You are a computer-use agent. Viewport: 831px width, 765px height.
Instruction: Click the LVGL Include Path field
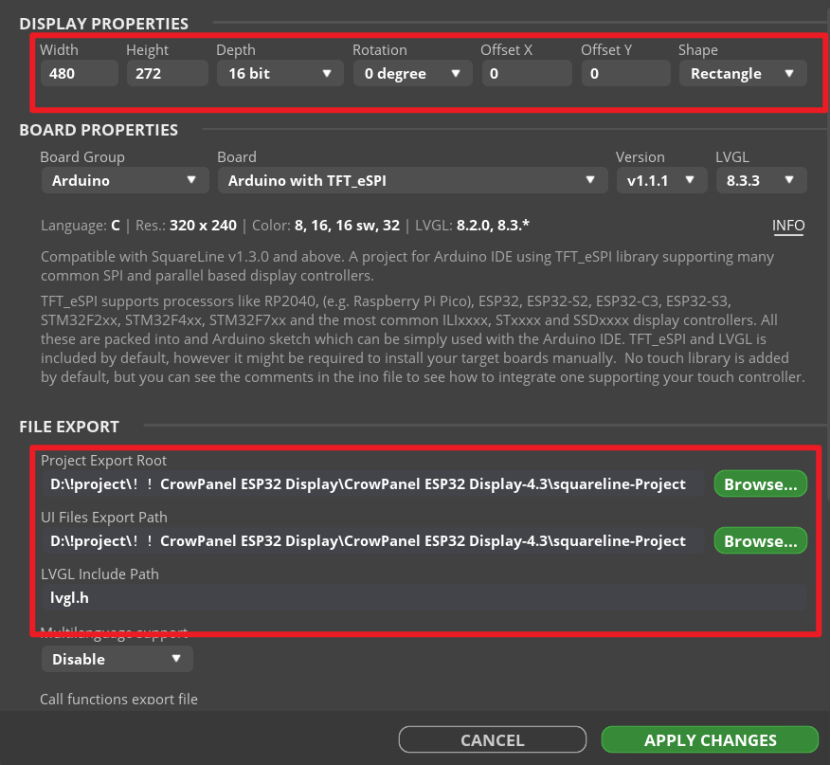(x=424, y=597)
